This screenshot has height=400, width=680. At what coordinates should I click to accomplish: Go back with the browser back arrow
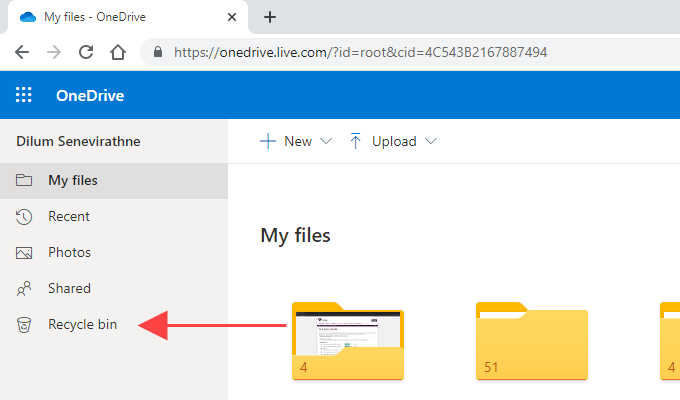click(22, 52)
